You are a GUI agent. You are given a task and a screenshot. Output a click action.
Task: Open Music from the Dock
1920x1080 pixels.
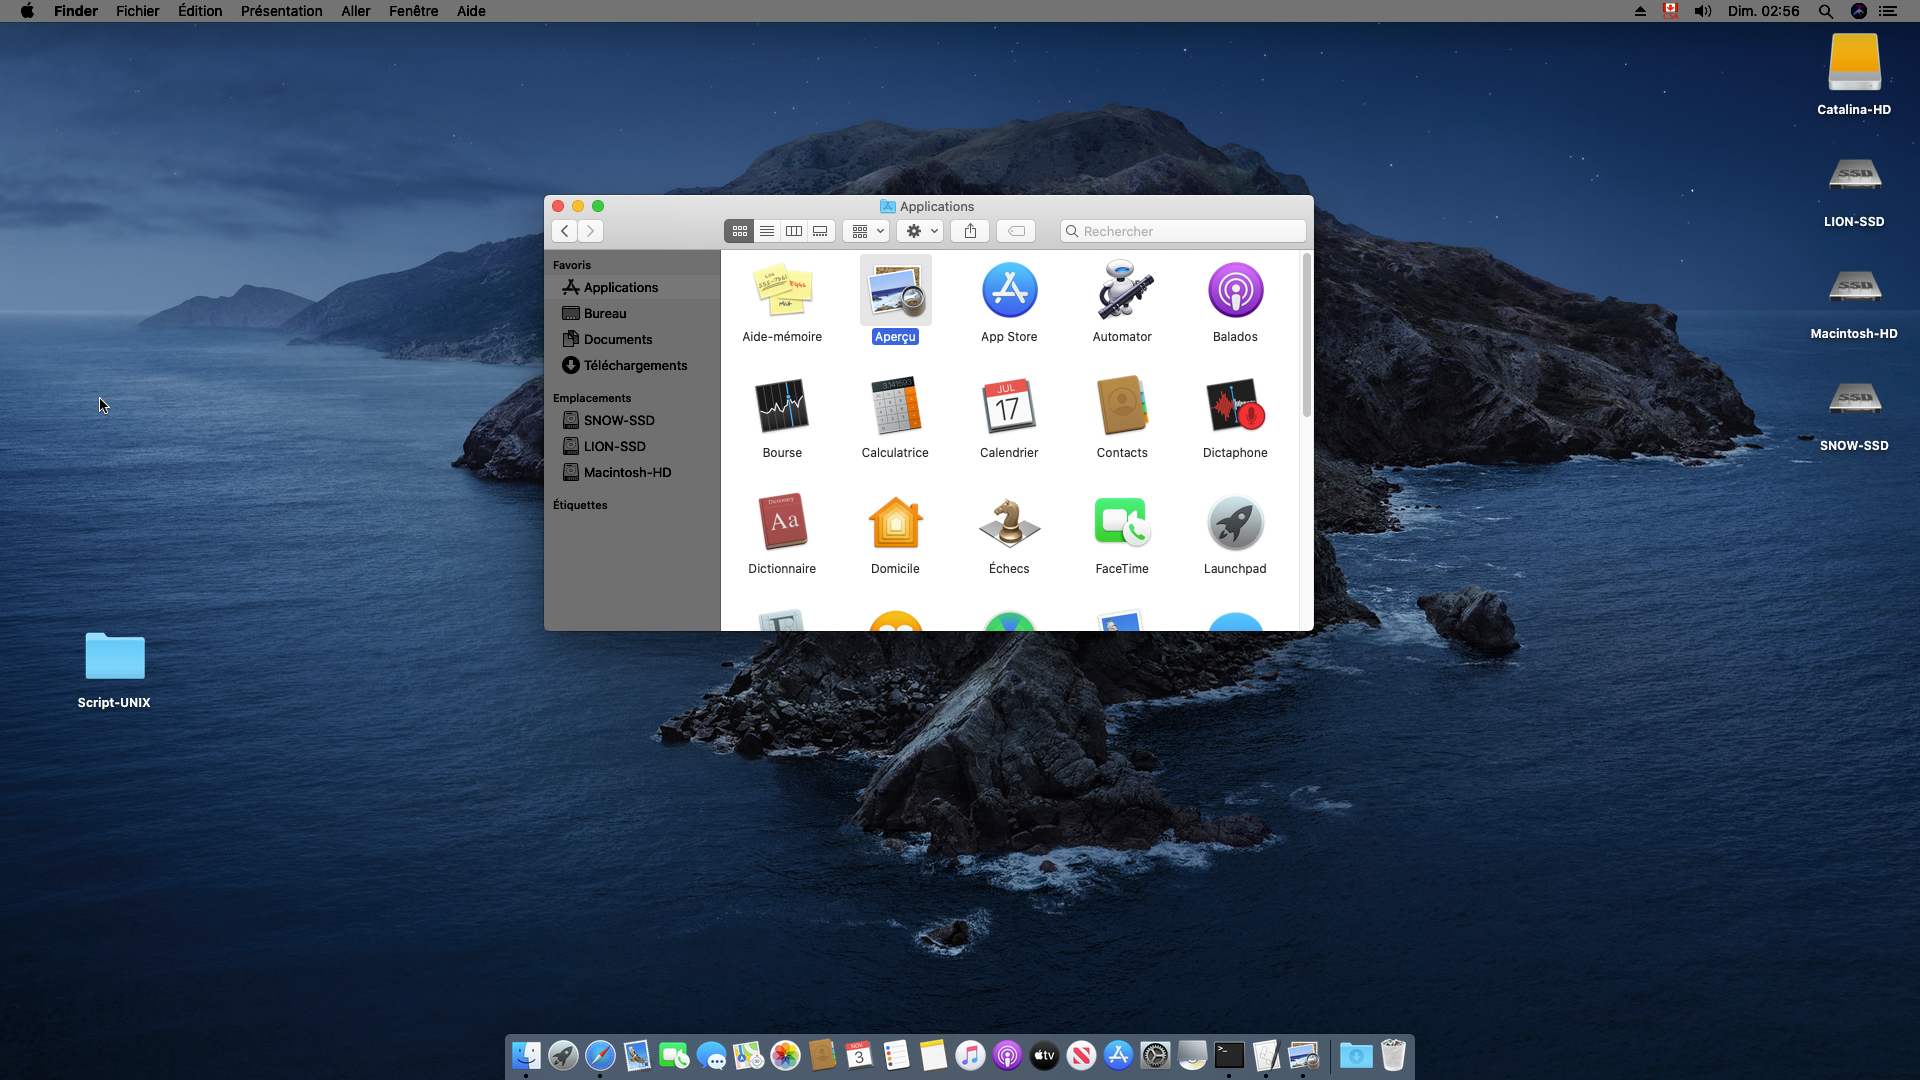970,1055
